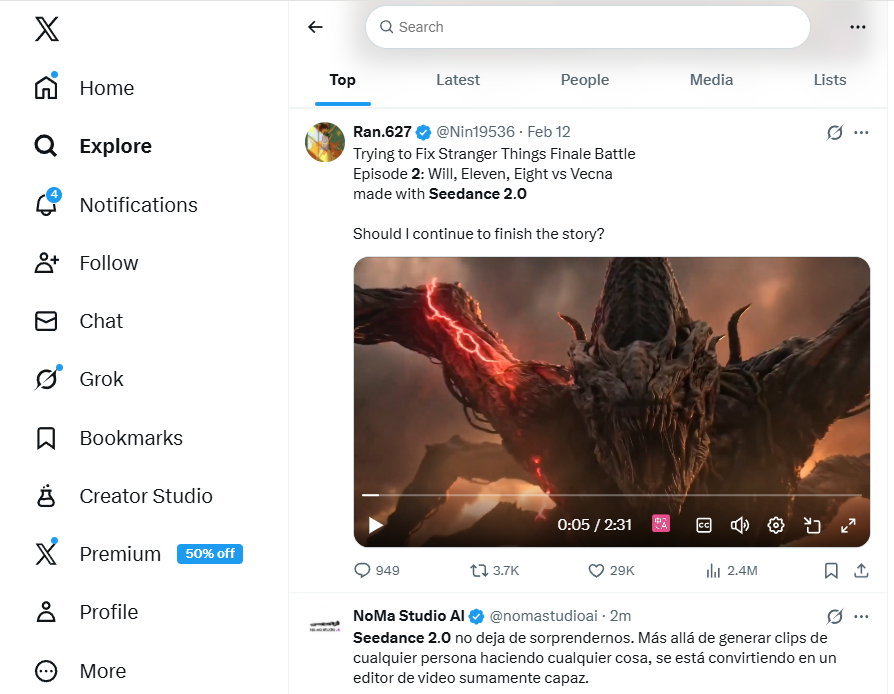Open Notifications with 4 badge
This screenshot has height=694, width=894.
coord(116,205)
